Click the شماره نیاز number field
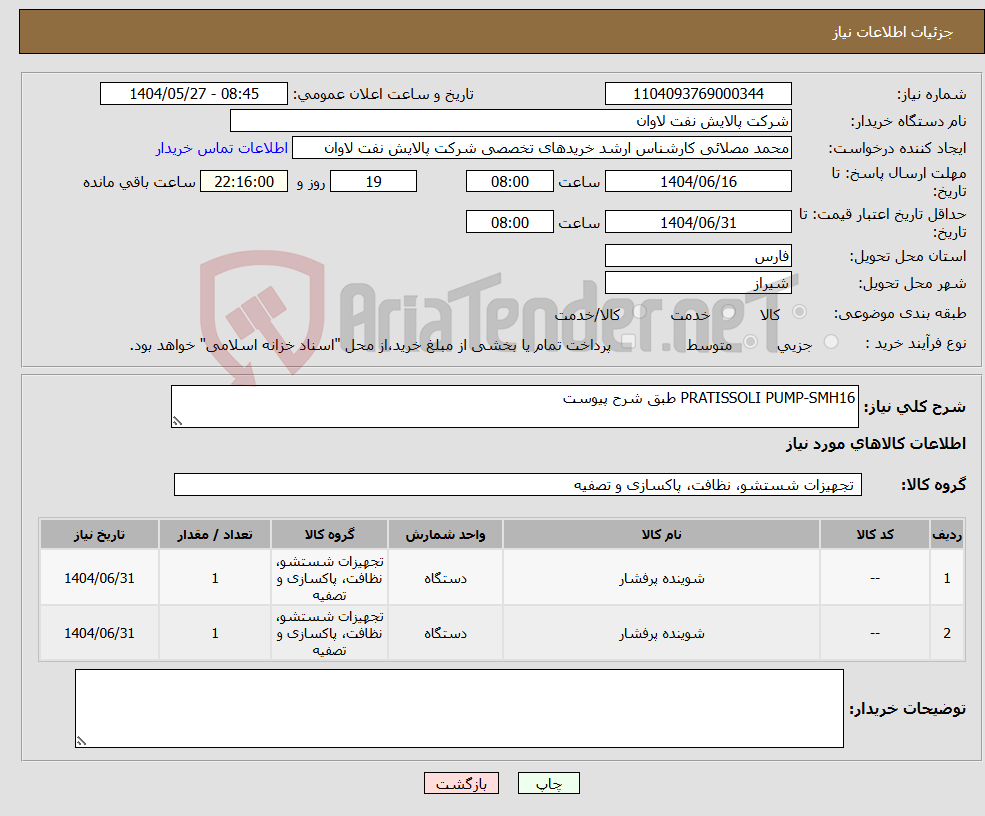The height and width of the screenshot is (816, 985). click(697, 93)
